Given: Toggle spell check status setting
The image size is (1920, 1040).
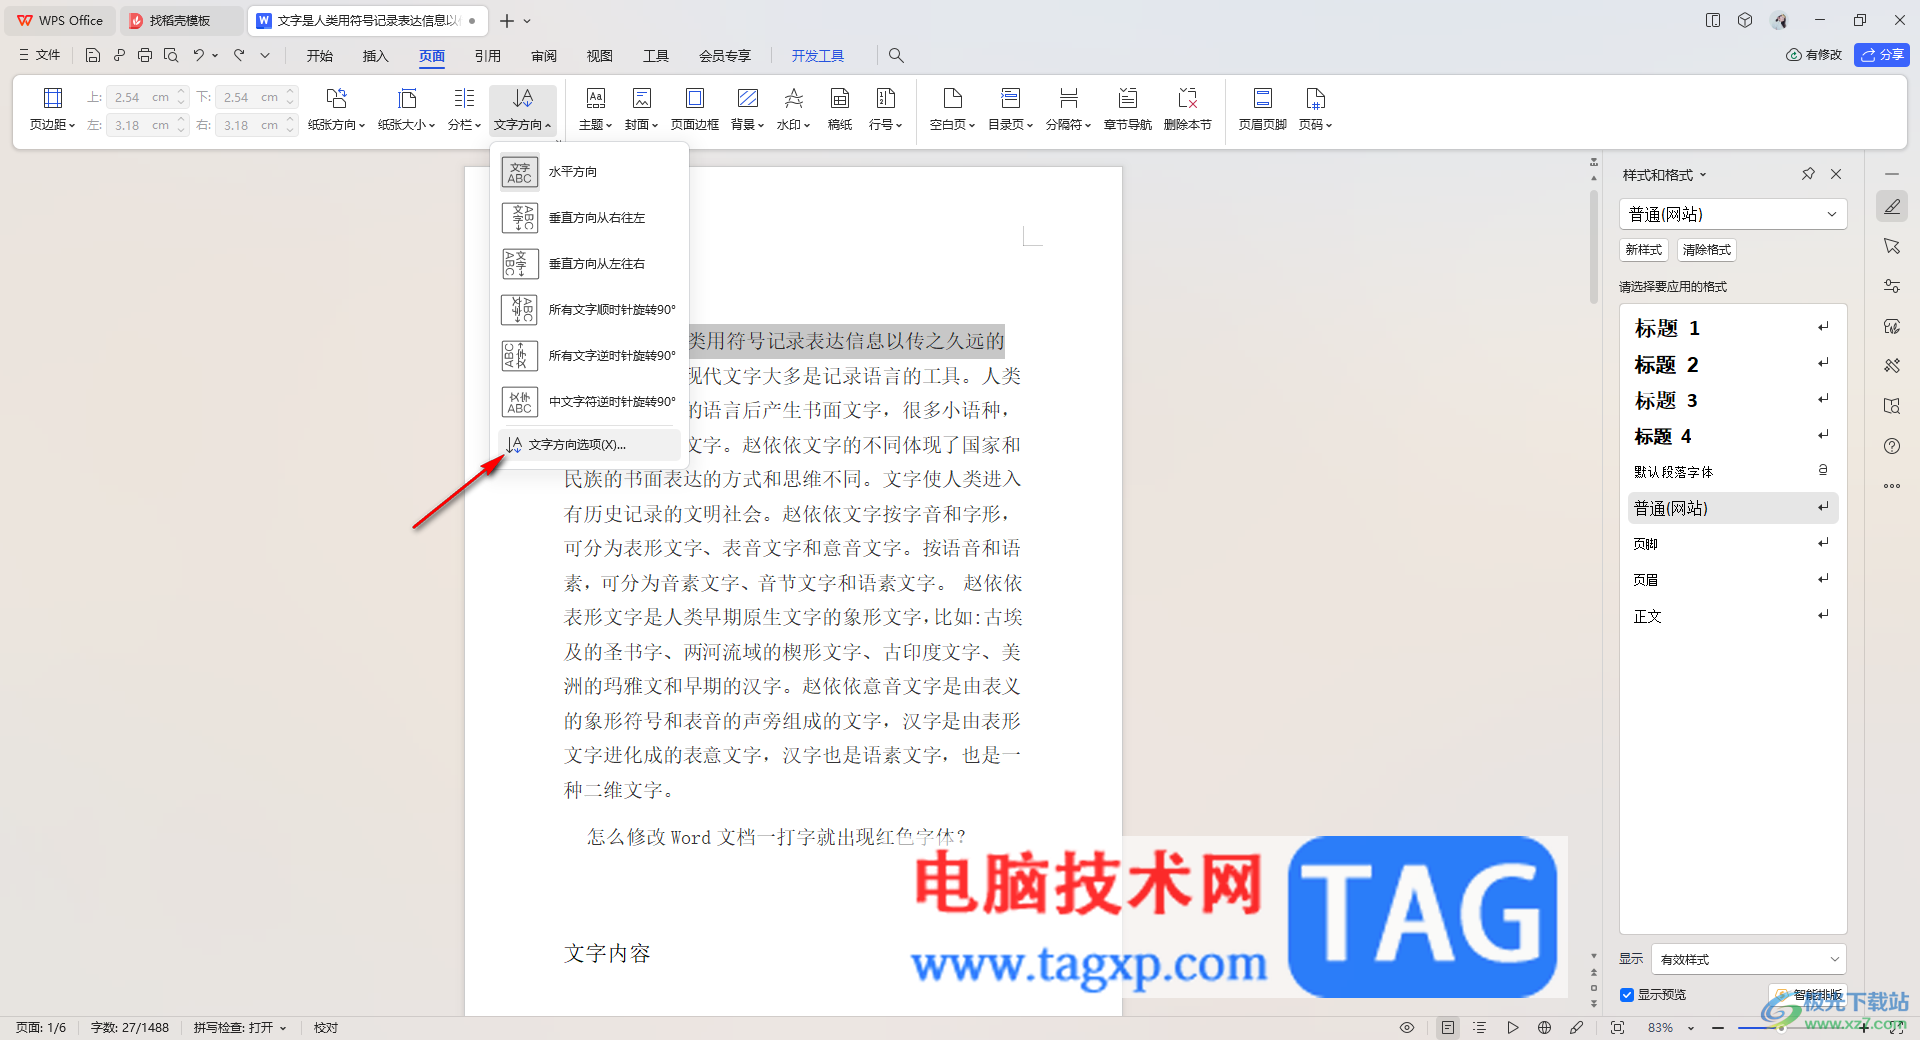Looking at the screenshot, I should pyautogui.click(x=240, y=1028).
